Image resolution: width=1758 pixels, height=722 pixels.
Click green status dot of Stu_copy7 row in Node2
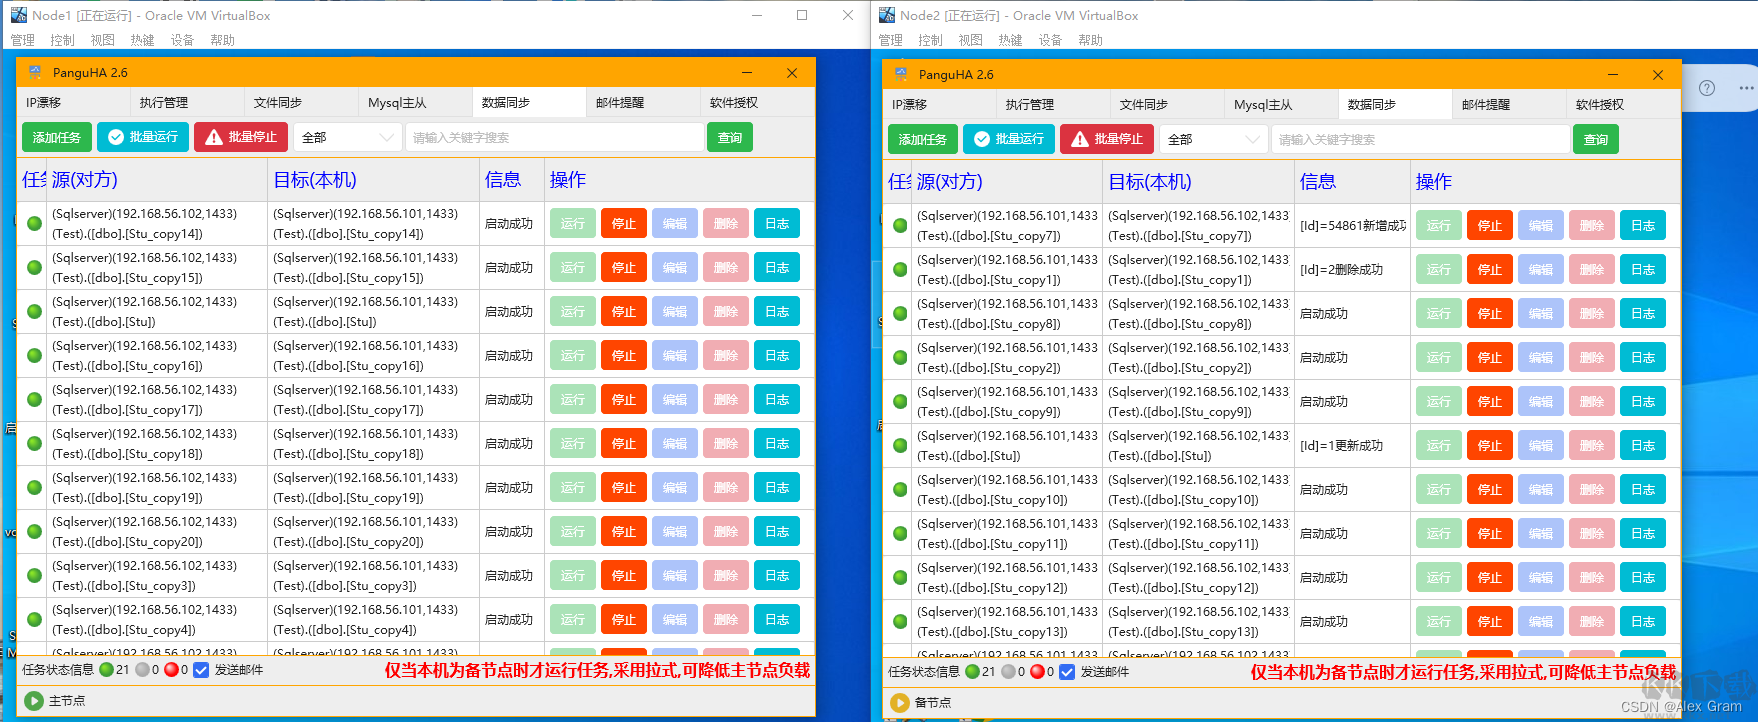(900, 226)
